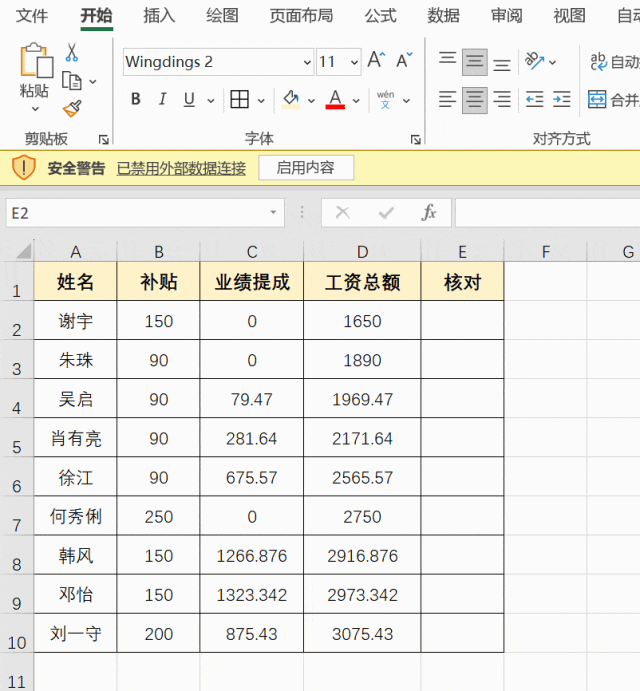Viewport: 640px width, 691px height.
Task: Open the 公式 ribbon tab
Action: 380,16
